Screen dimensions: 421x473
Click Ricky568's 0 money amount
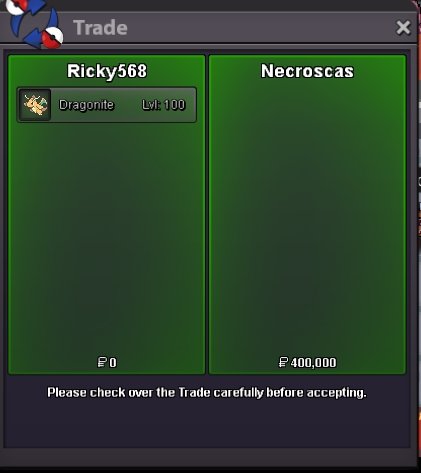(113, 362)
